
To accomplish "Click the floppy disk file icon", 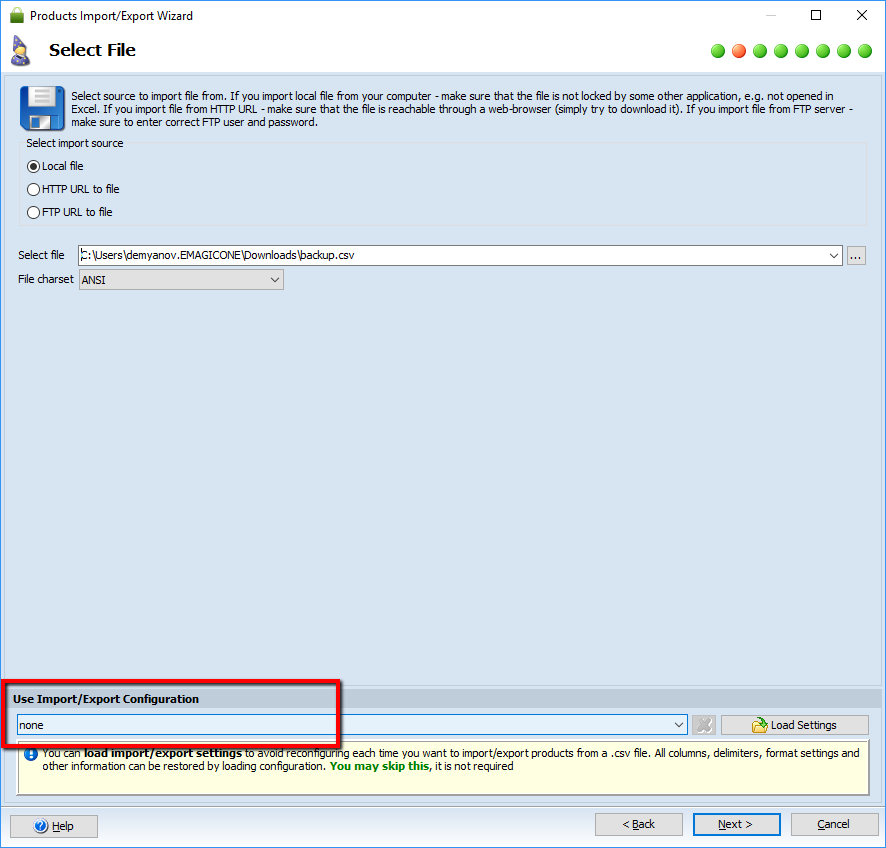I will [x=42, y=108].
